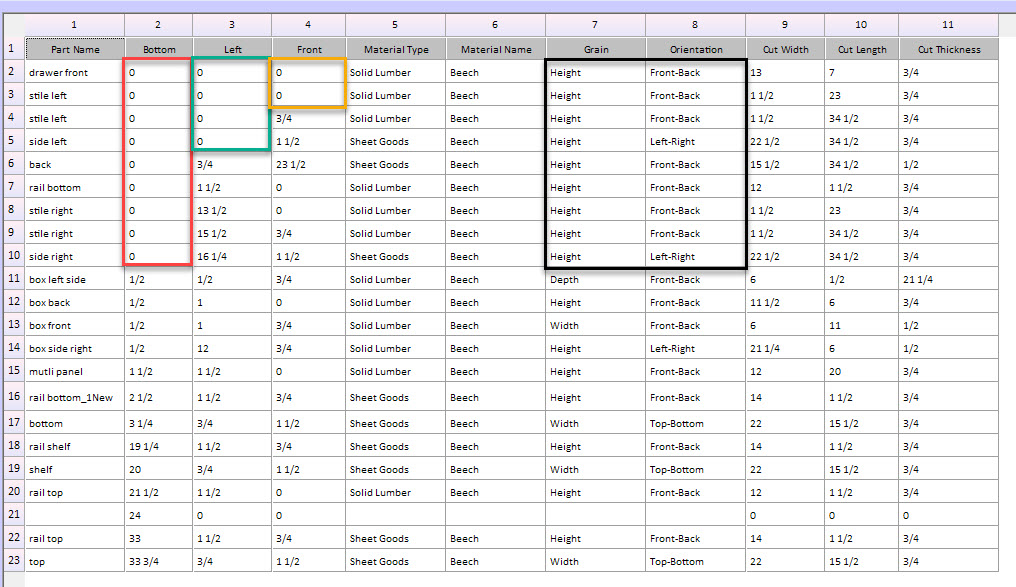Click the Orientation column header

pos(696,49)
